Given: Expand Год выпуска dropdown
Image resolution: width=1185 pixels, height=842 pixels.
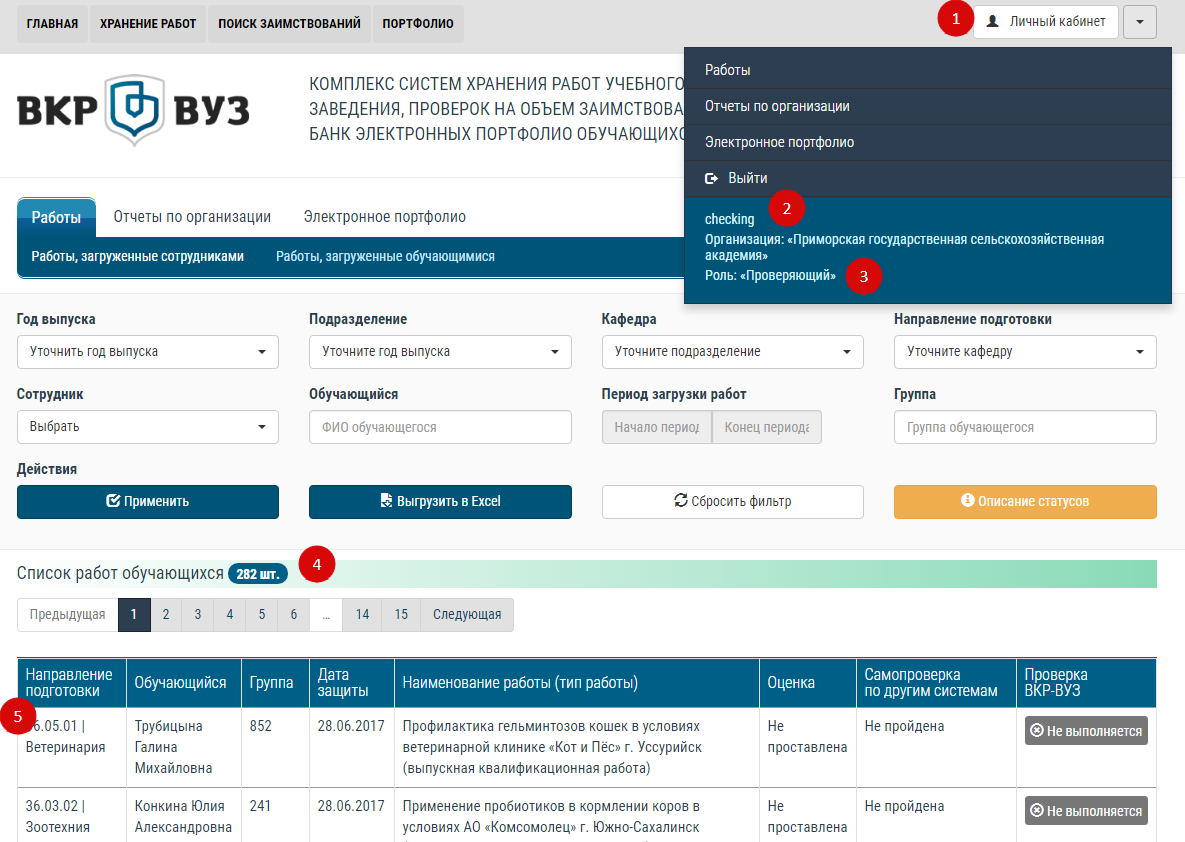Looking at the screenshot, I should (148, 352).
